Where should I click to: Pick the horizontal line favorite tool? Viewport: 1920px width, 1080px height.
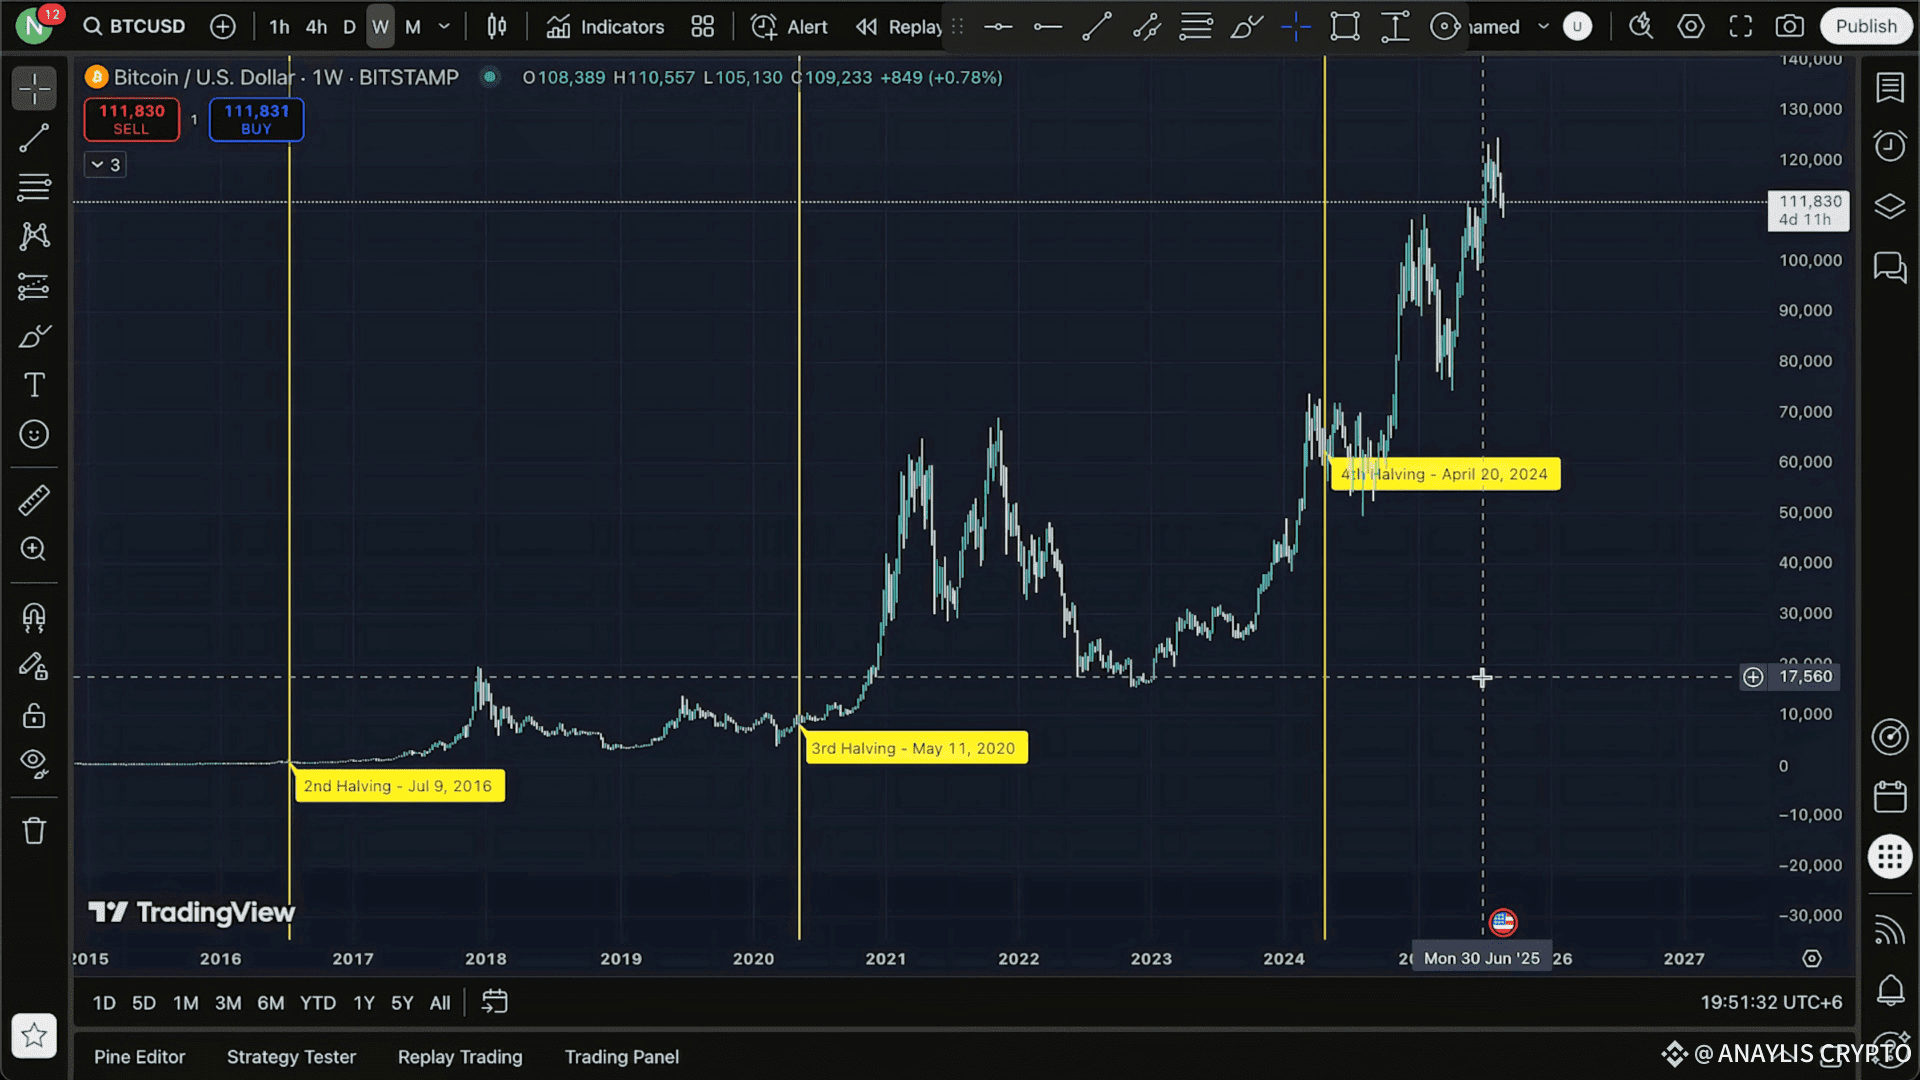pos(998,27)
